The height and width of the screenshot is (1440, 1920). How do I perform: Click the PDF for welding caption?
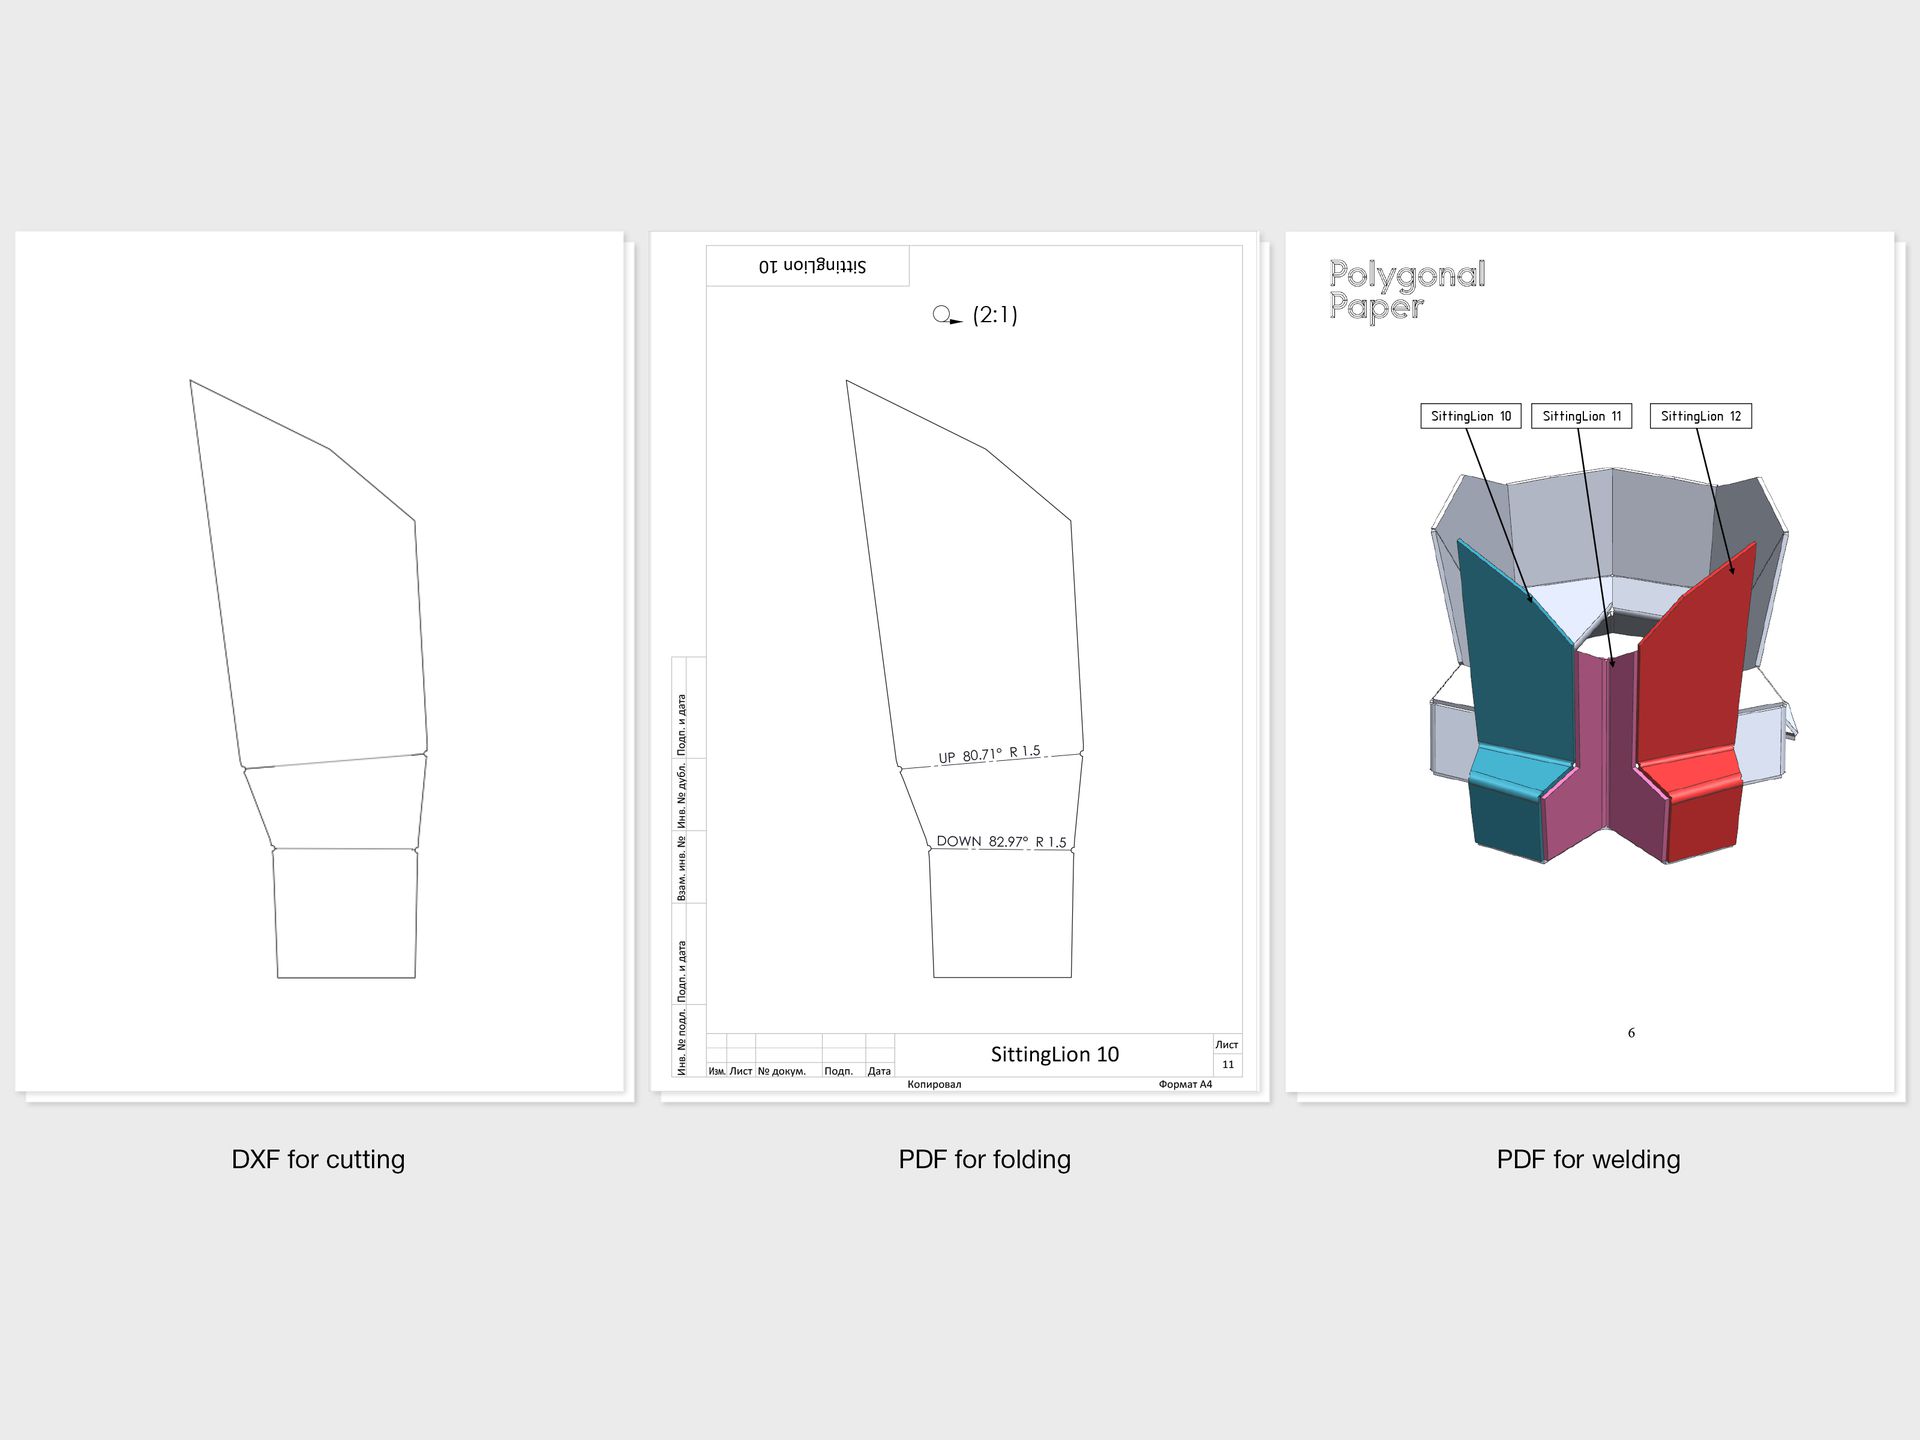click(1588, 1159)
